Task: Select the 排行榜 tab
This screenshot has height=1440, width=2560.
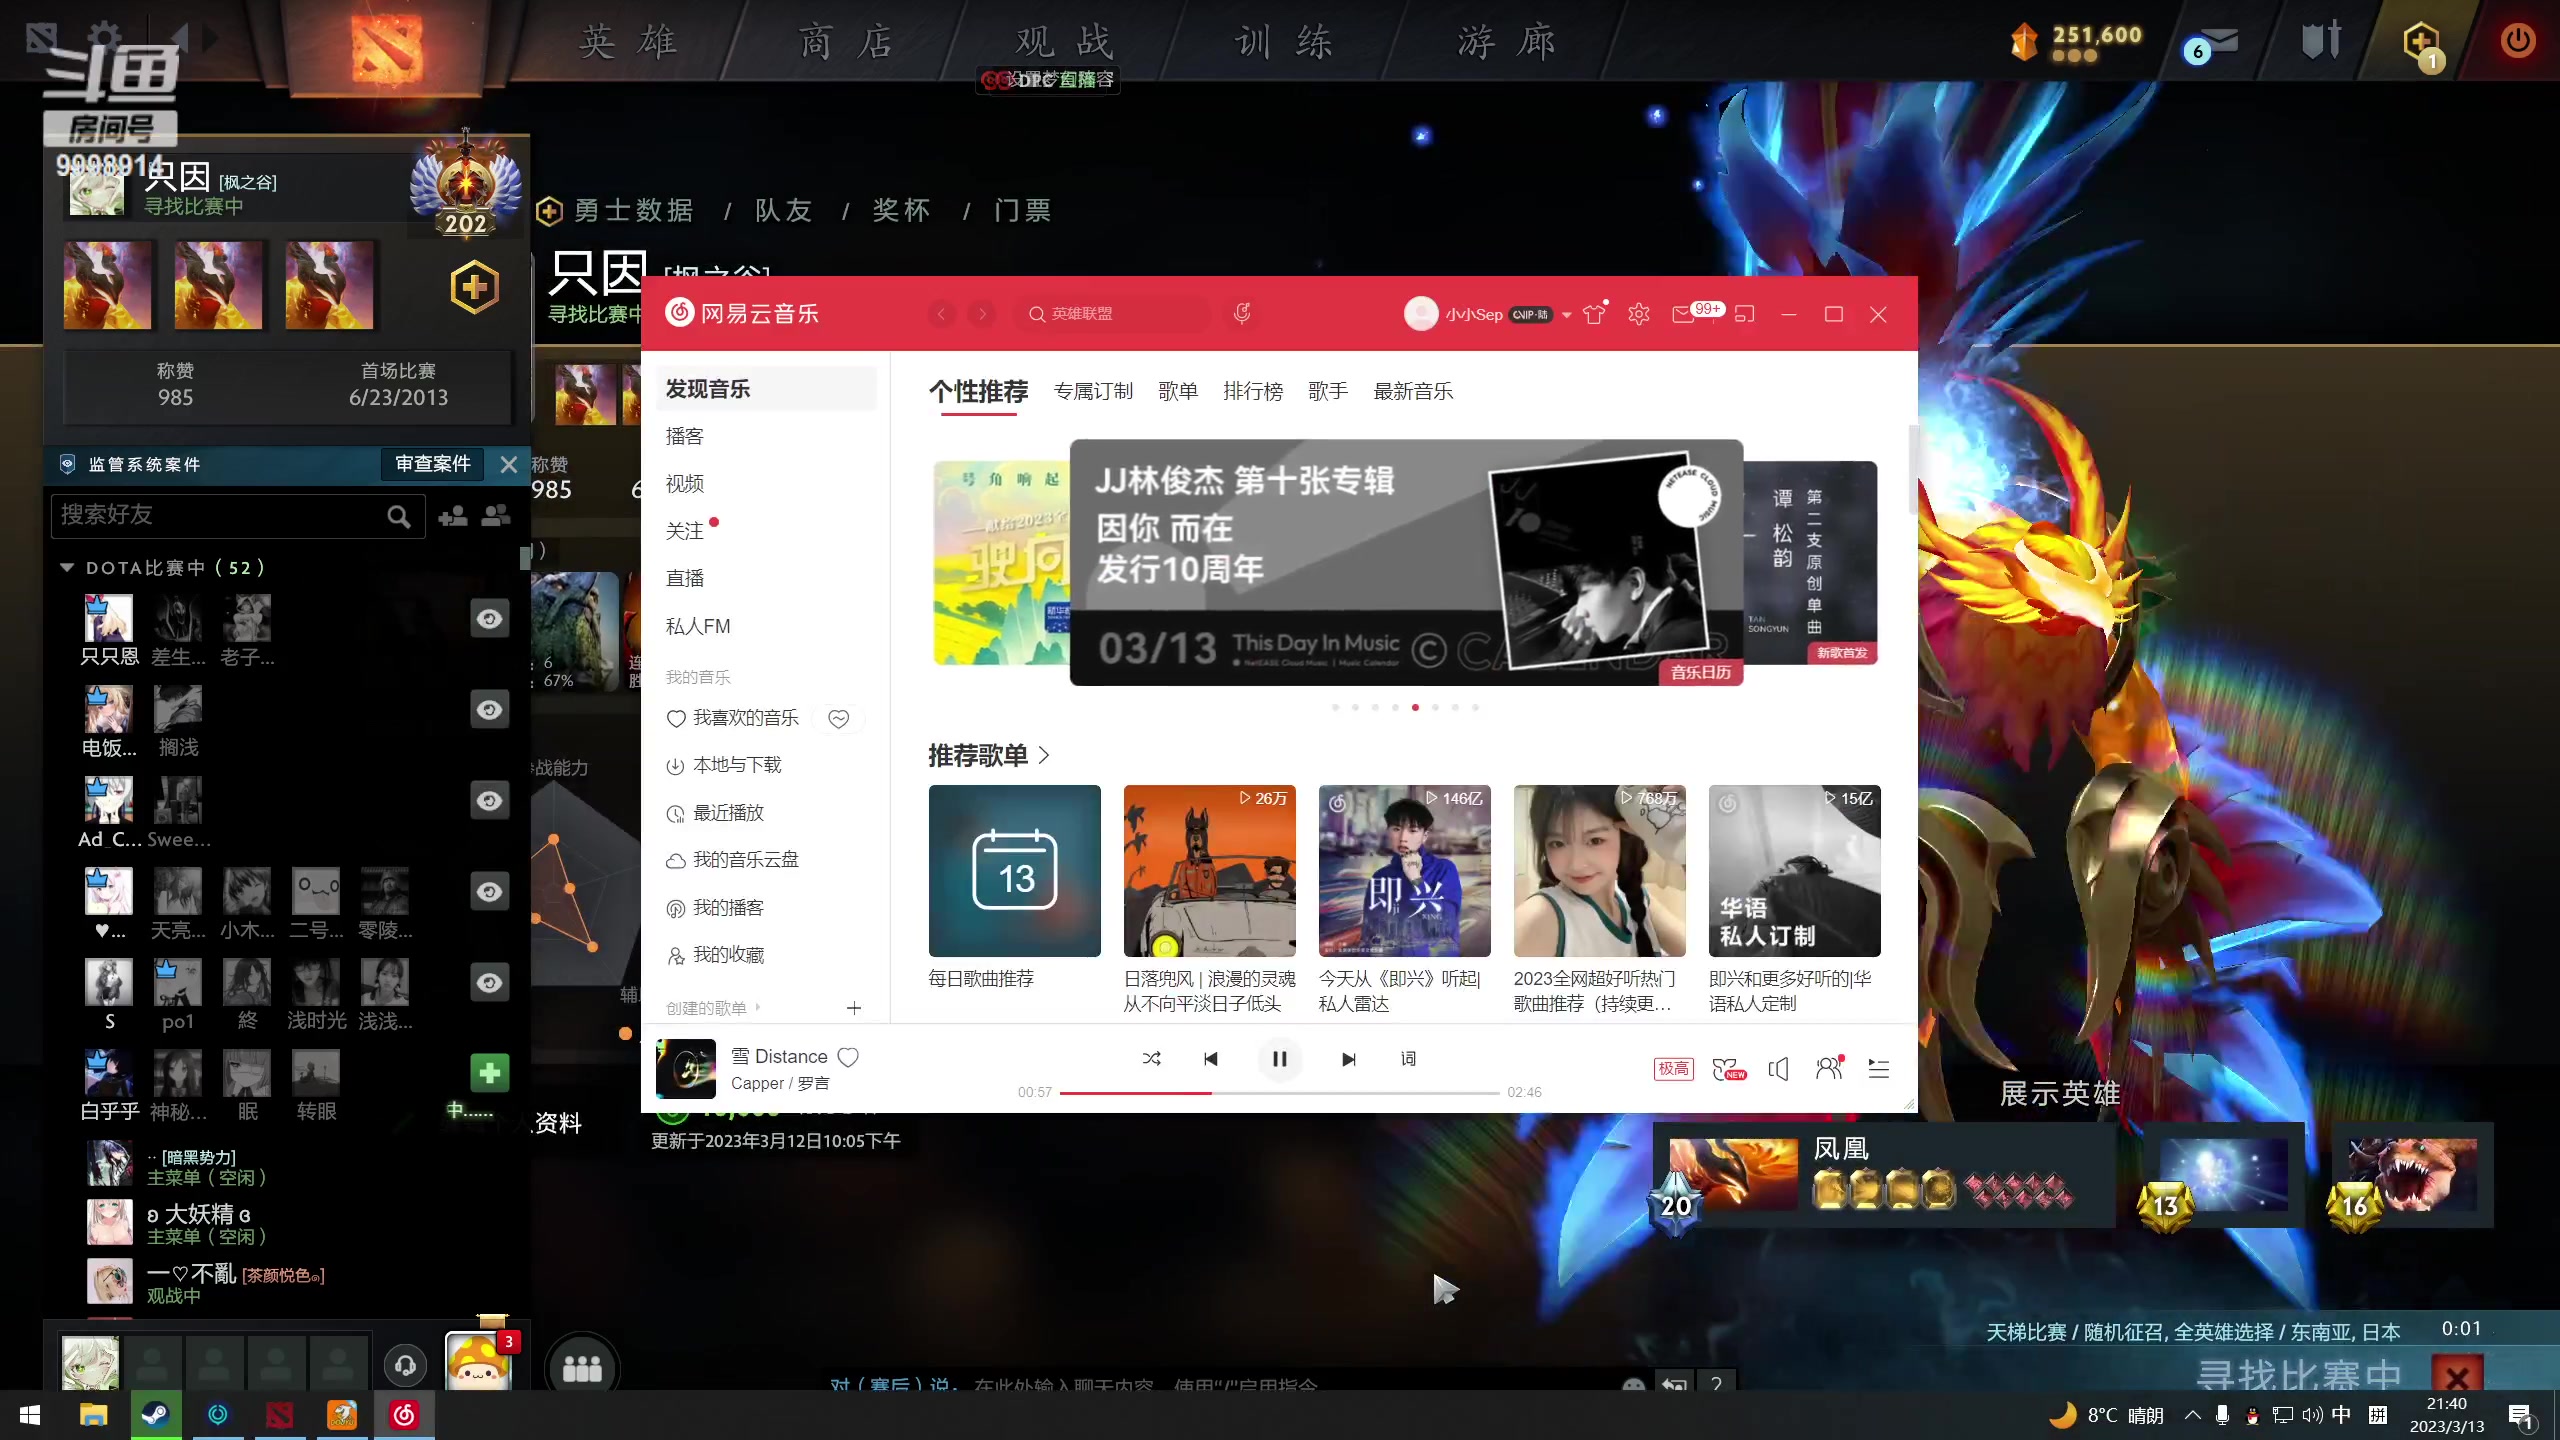Action: [x=1253, y=391]
